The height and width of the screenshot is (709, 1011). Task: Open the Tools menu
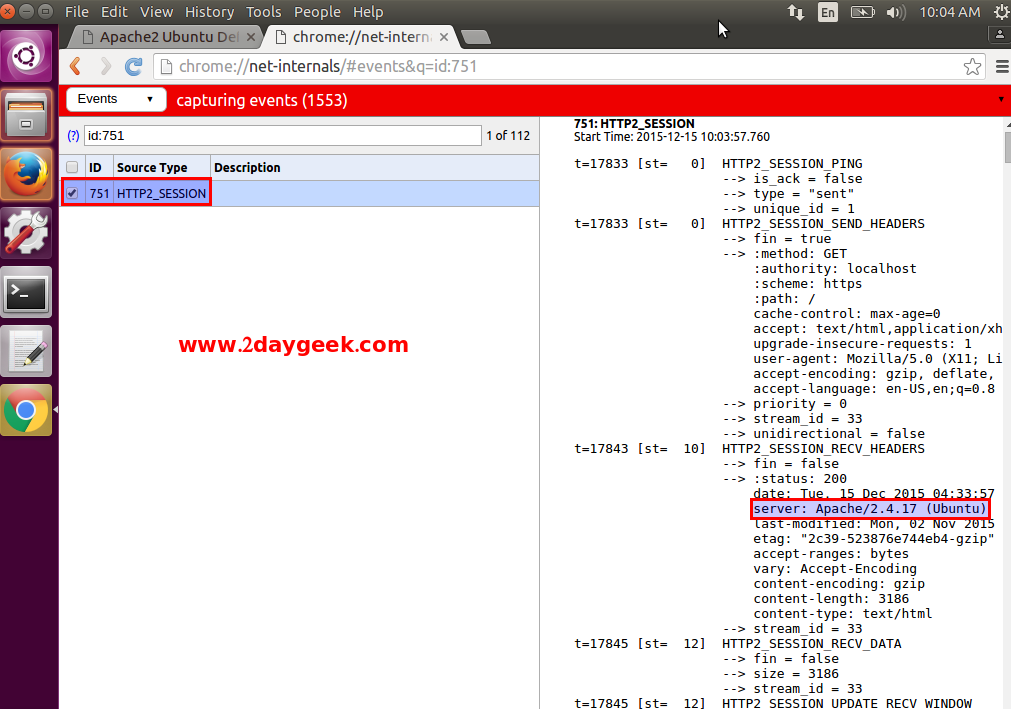(x=264, y=12)
